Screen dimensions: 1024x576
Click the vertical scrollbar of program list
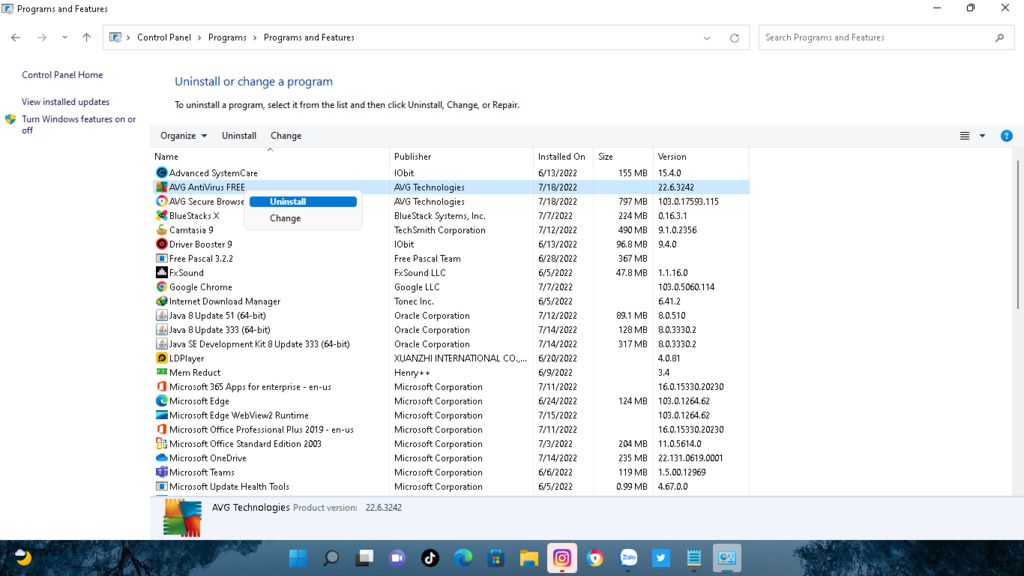1017,234
